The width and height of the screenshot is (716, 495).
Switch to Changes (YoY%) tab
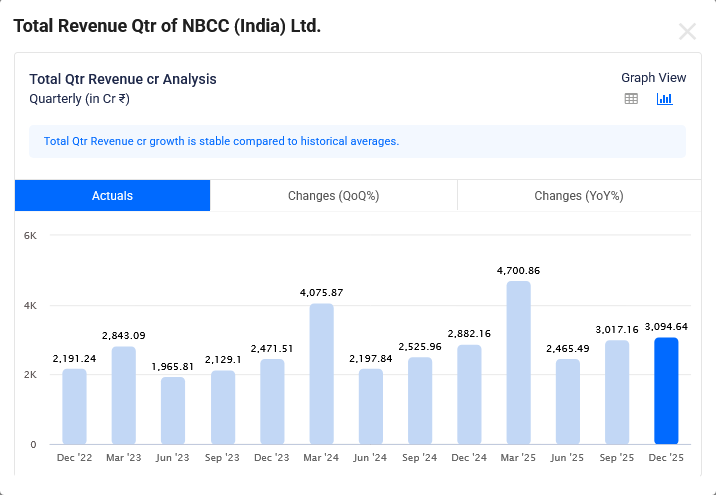[x=578, y=196]
